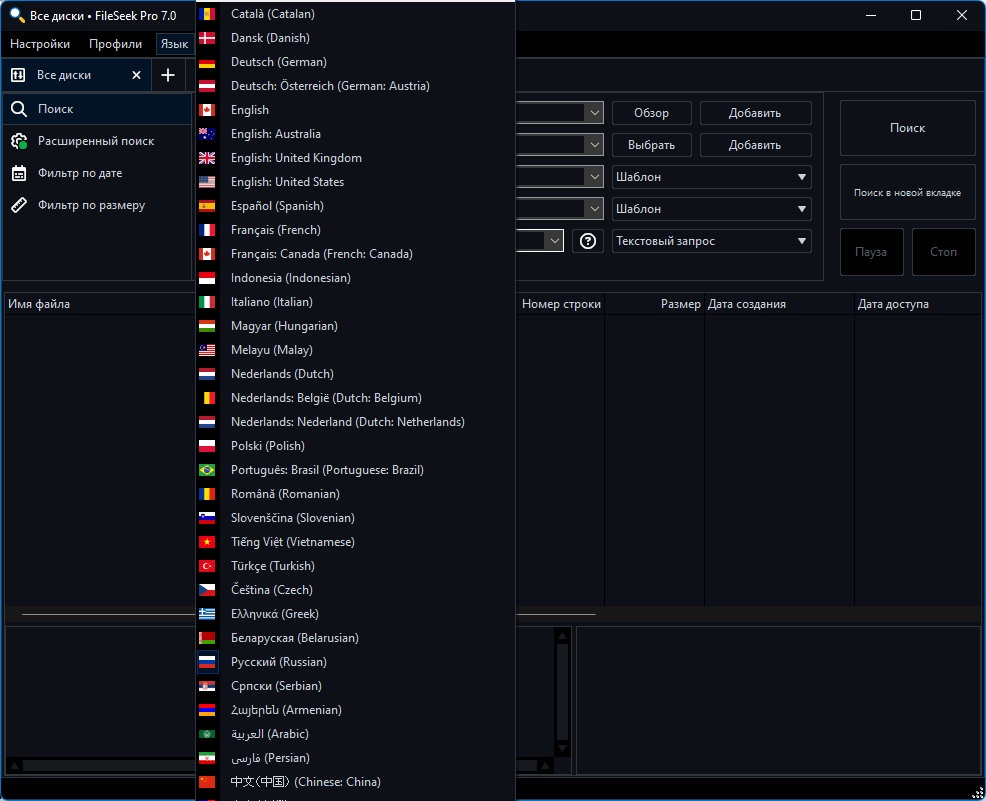Open Фильтр по размеру section

click(97, 205)
